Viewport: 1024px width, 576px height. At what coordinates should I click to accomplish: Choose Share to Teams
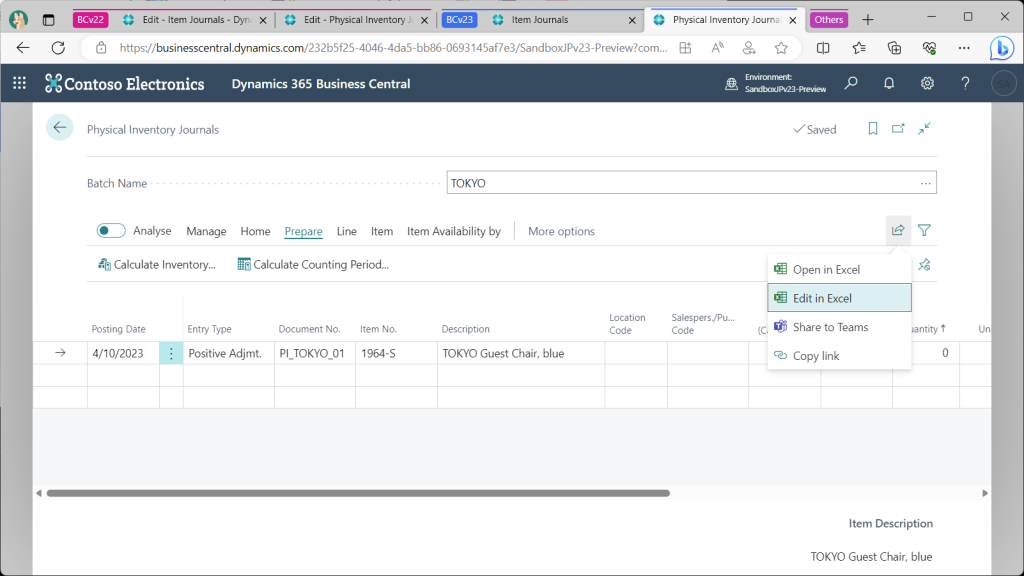839,327
